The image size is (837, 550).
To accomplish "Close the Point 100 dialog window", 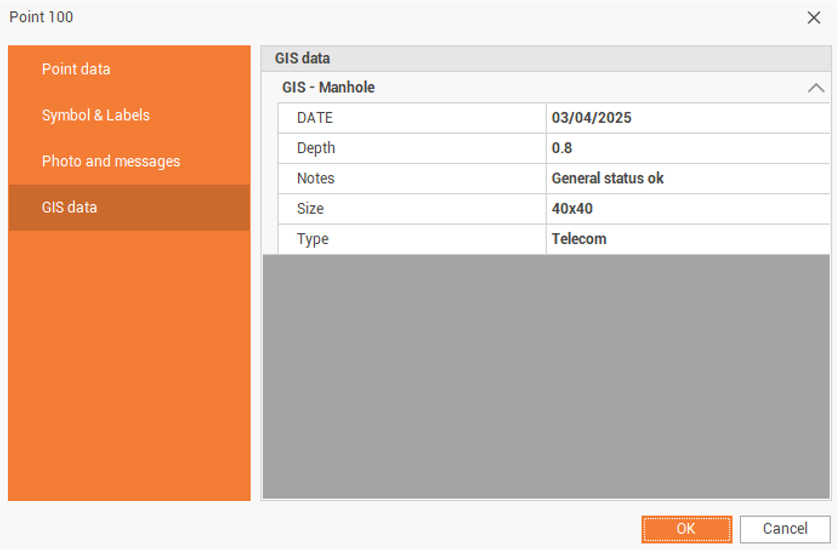I will click(x=814, y=17).
